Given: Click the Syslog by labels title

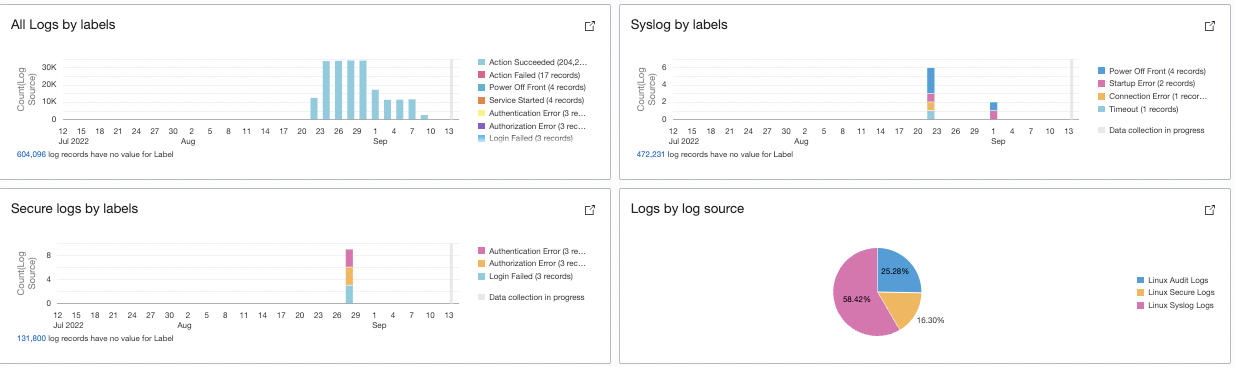Looking at the screenshot, I should 680,24.
